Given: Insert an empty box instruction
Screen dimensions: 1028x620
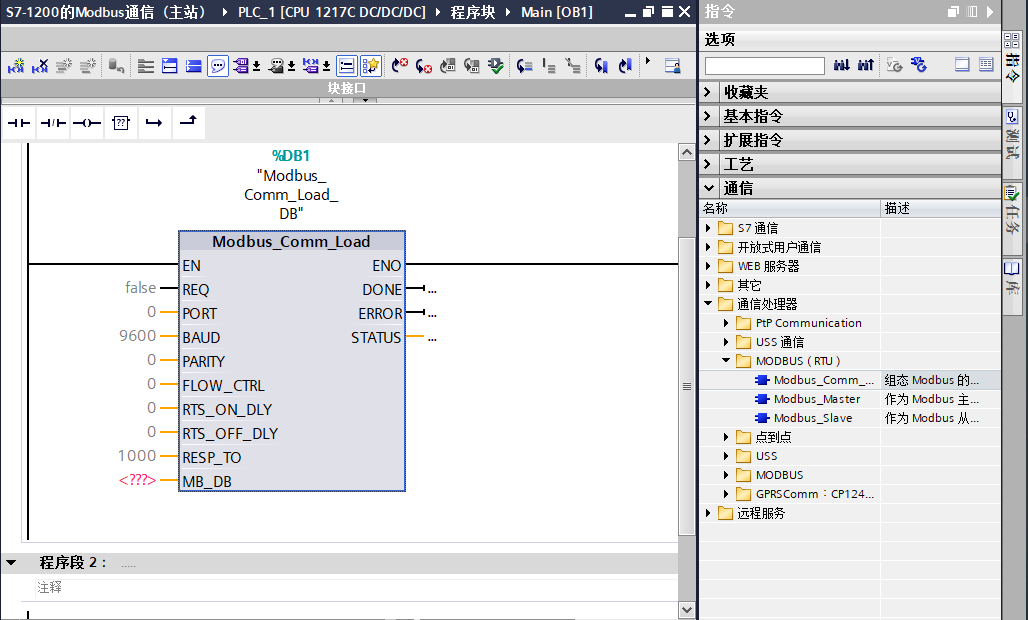Looking at the screenshot, I should [120, 123].
